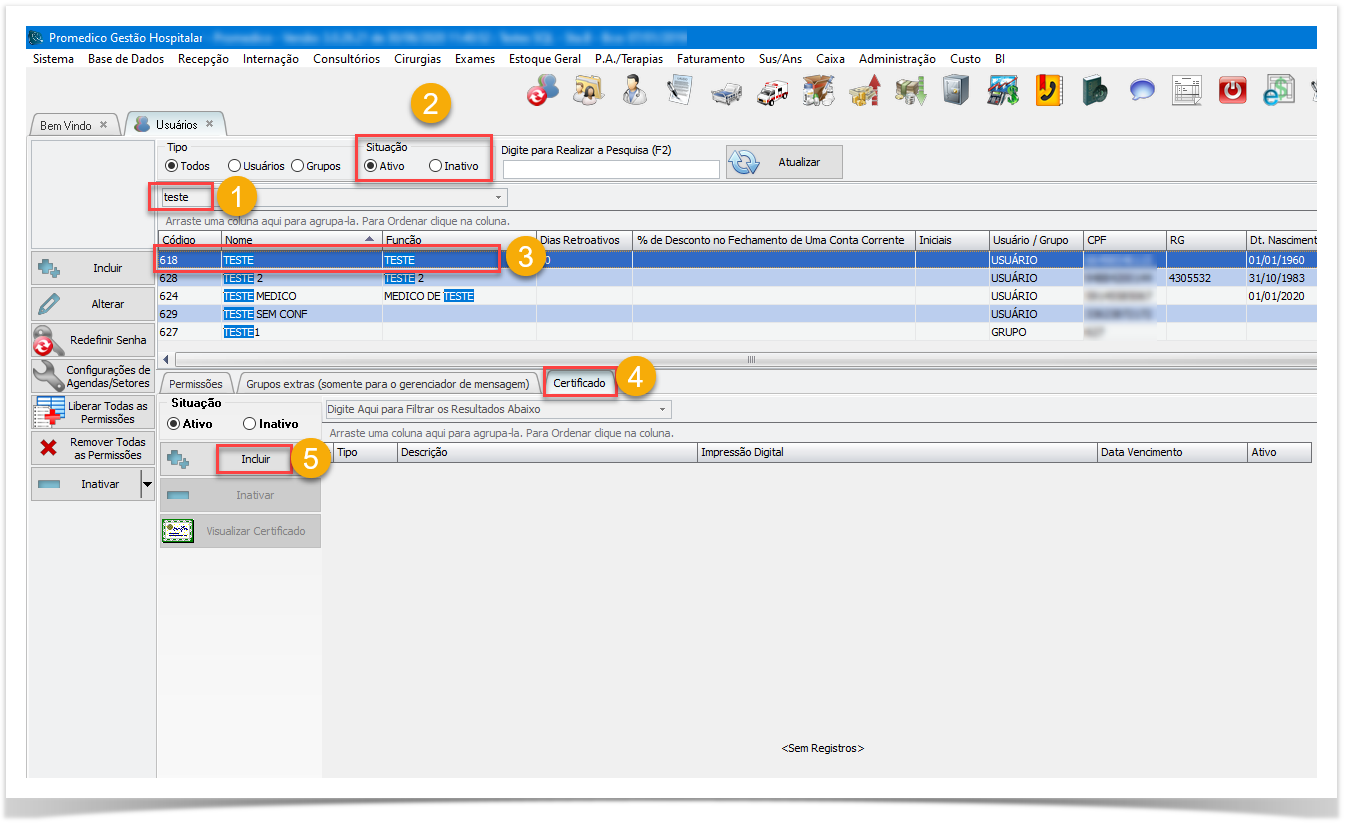Image resolution: width=1351 pixels, height=827 pixels.
Task: Click the blue chat bubble icon
Action: [x=1142, y=92]
